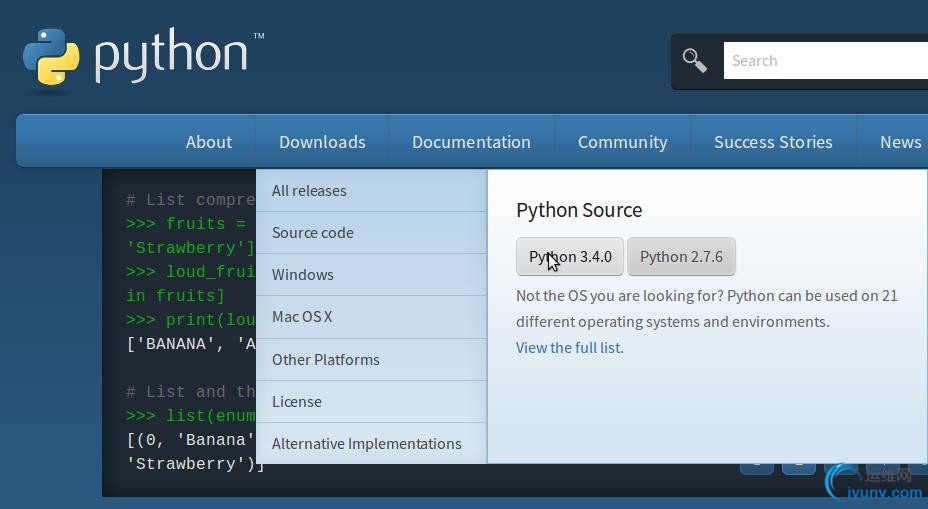Click the Python Source heading
The image size is (928, 509).
point(579,210)
